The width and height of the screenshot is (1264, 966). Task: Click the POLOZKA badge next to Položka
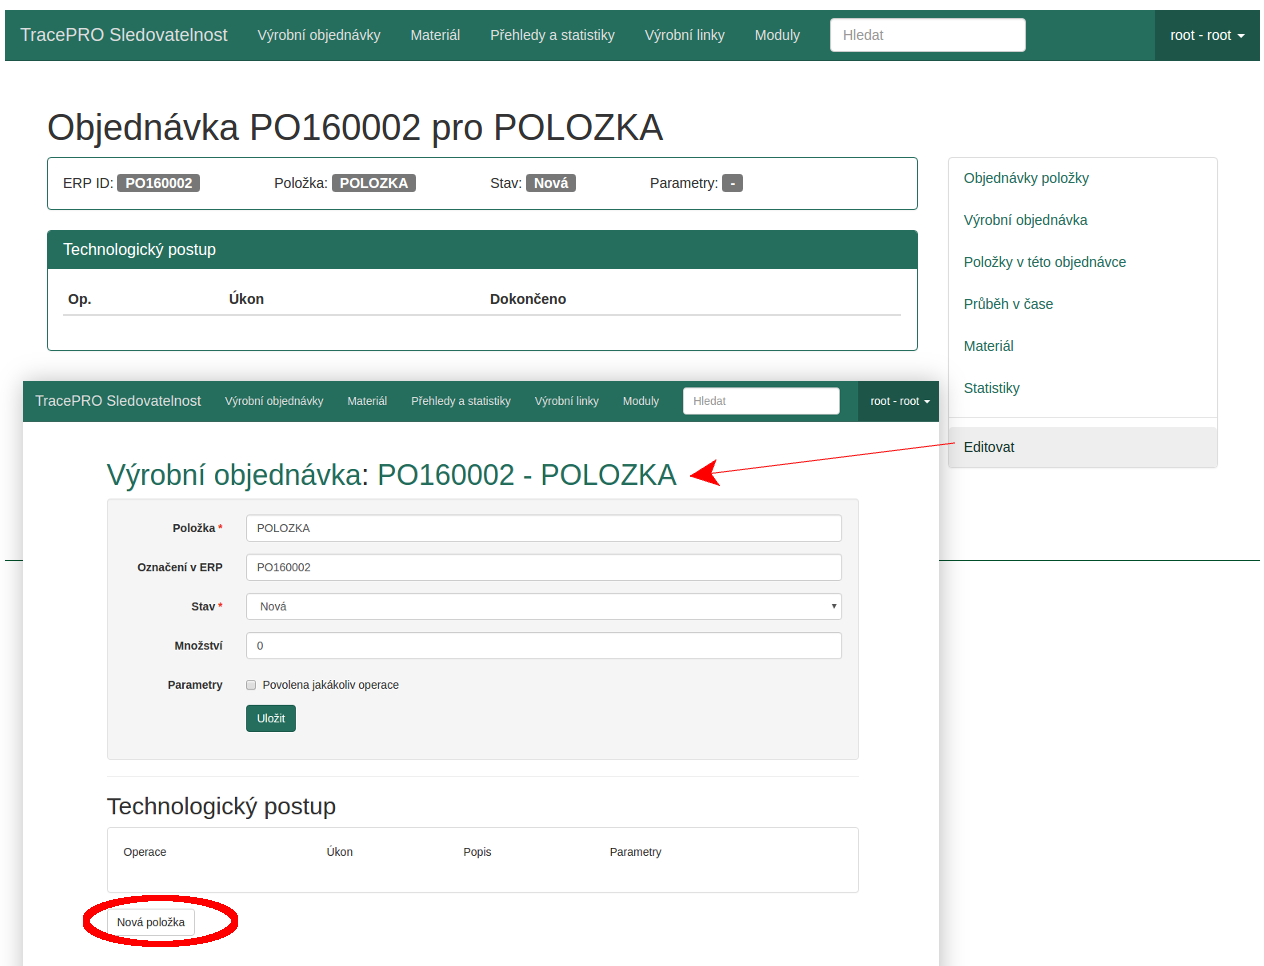click(374, 183)
